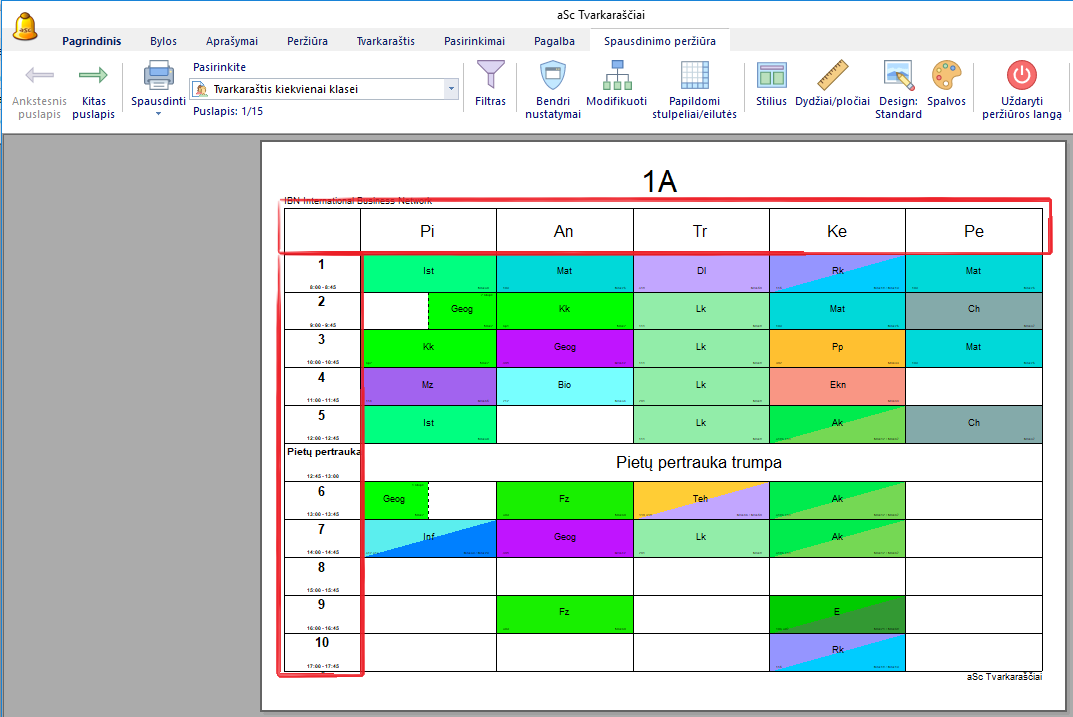The width and height of the screenshot is (1073, 717).
Task: Open Bendri nustatymai shield settings
Action: click(x=553, y=76)
